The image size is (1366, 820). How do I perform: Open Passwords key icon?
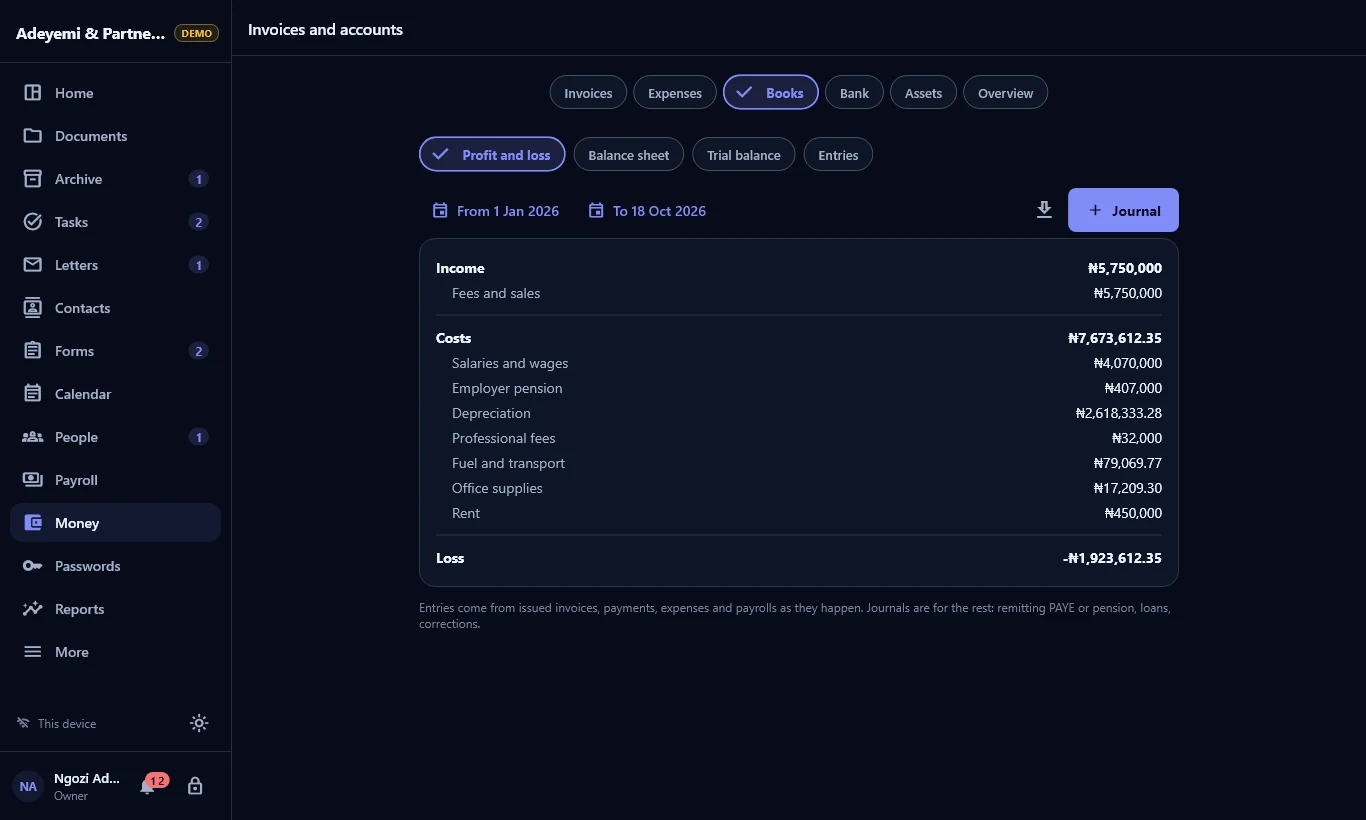(x=33, y=566)
